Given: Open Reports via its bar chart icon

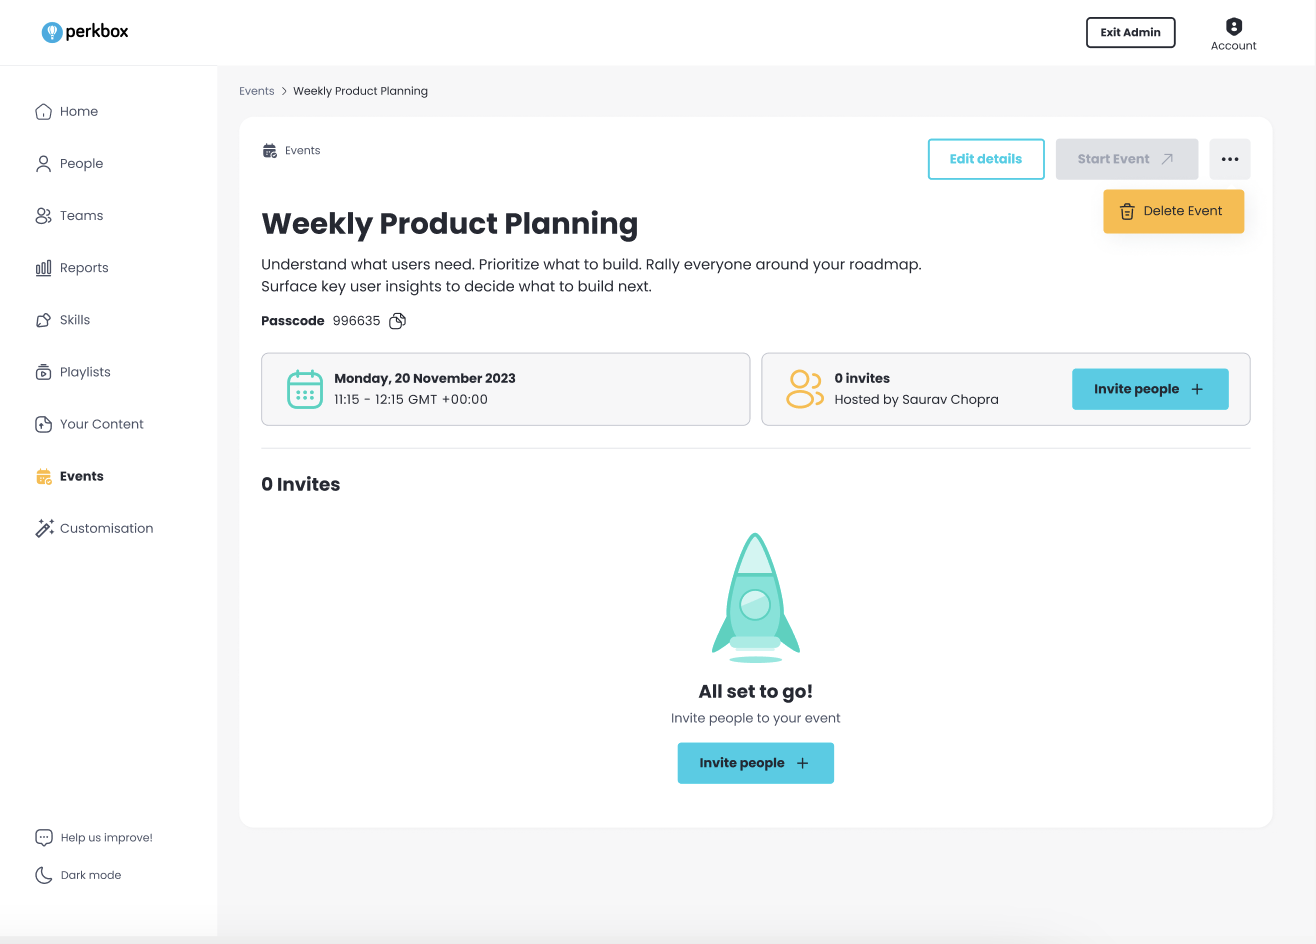Looking at the screenshot, I should (43, 267).
